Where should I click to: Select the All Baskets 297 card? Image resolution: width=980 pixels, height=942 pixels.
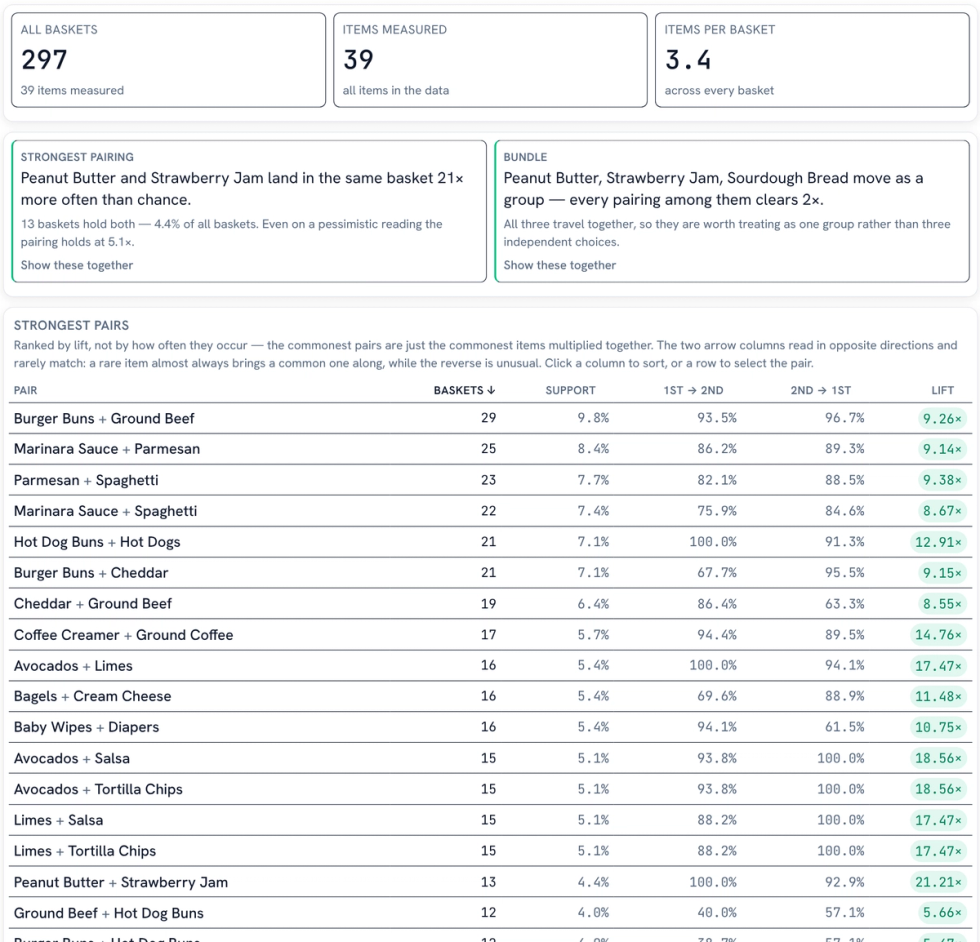coord(169,60)
